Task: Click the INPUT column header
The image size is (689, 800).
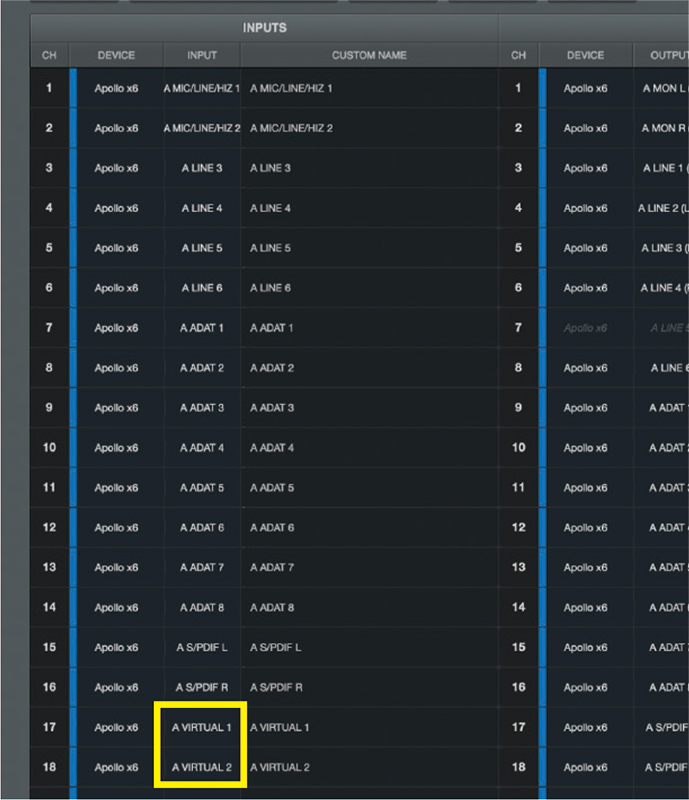Action: click(x=202, y=55)
